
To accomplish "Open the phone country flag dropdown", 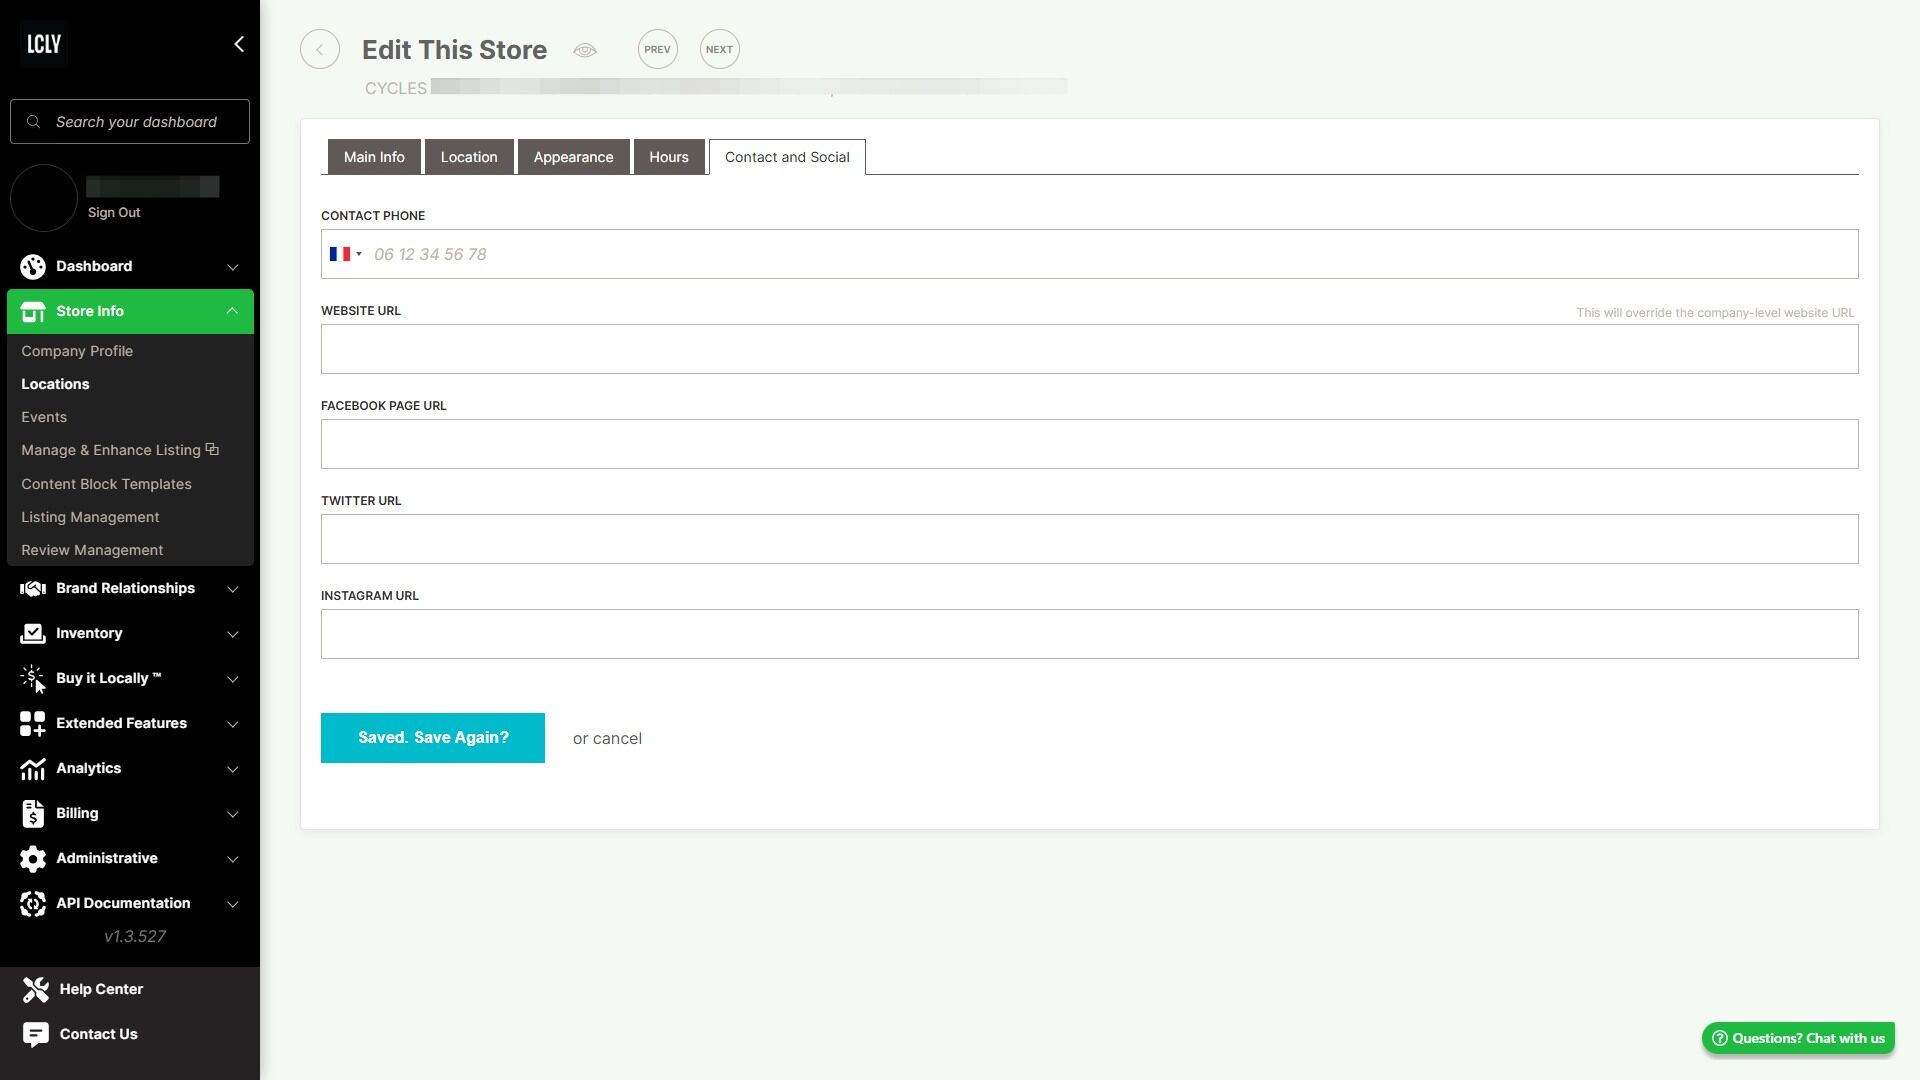I will point(345,254).
